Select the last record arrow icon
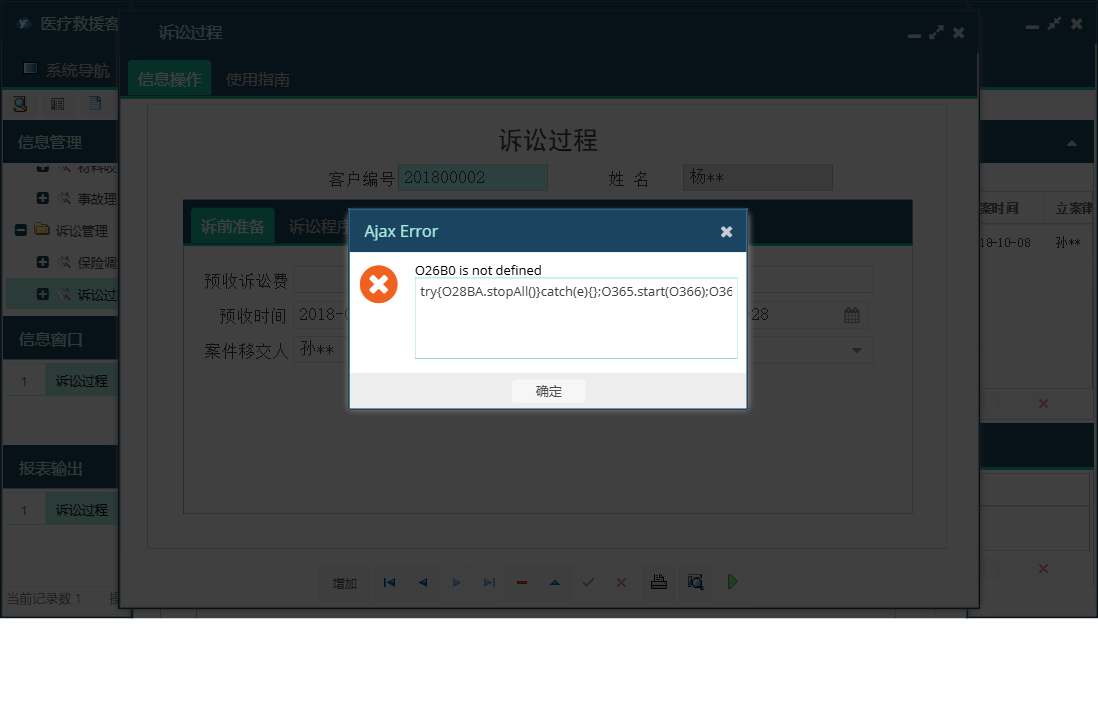This screenshot has width=1098, height=705. [x=489, y=582]
